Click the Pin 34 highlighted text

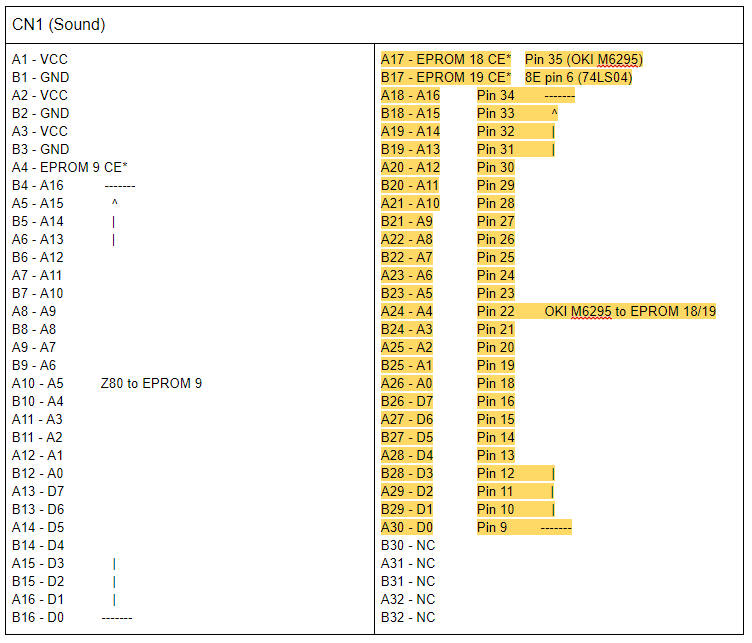(496, 96)
